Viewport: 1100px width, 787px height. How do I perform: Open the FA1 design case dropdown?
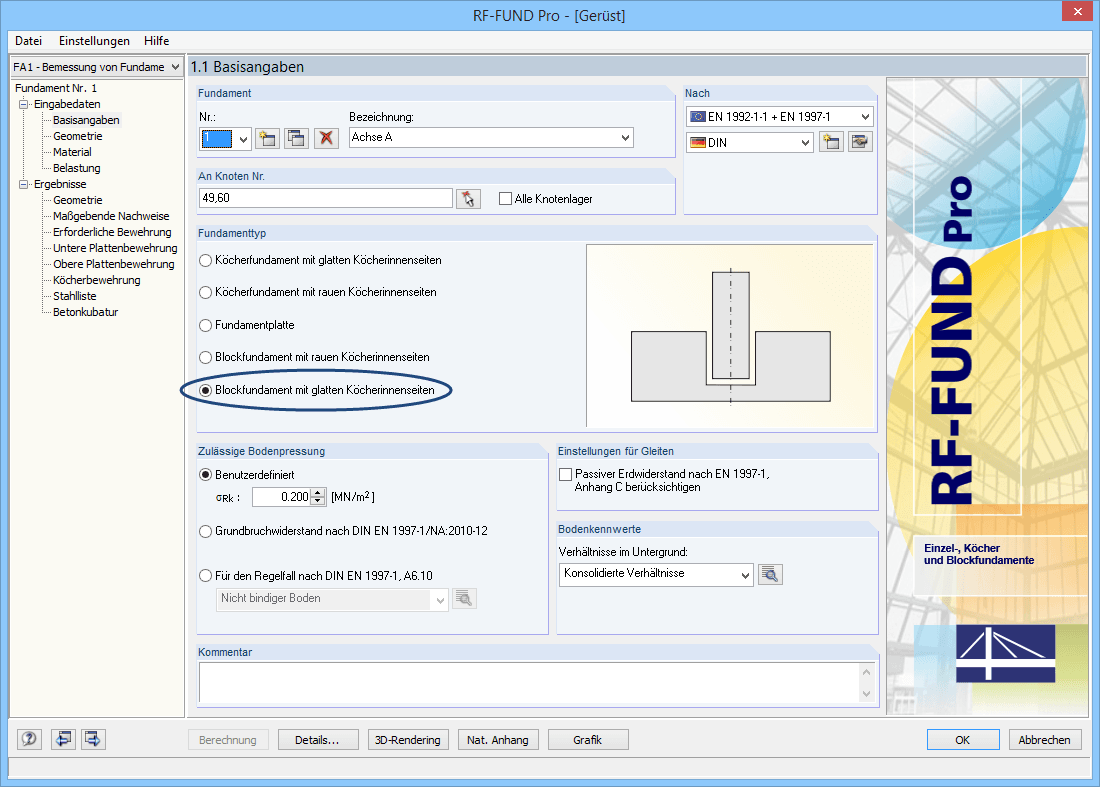click(175, 67)
